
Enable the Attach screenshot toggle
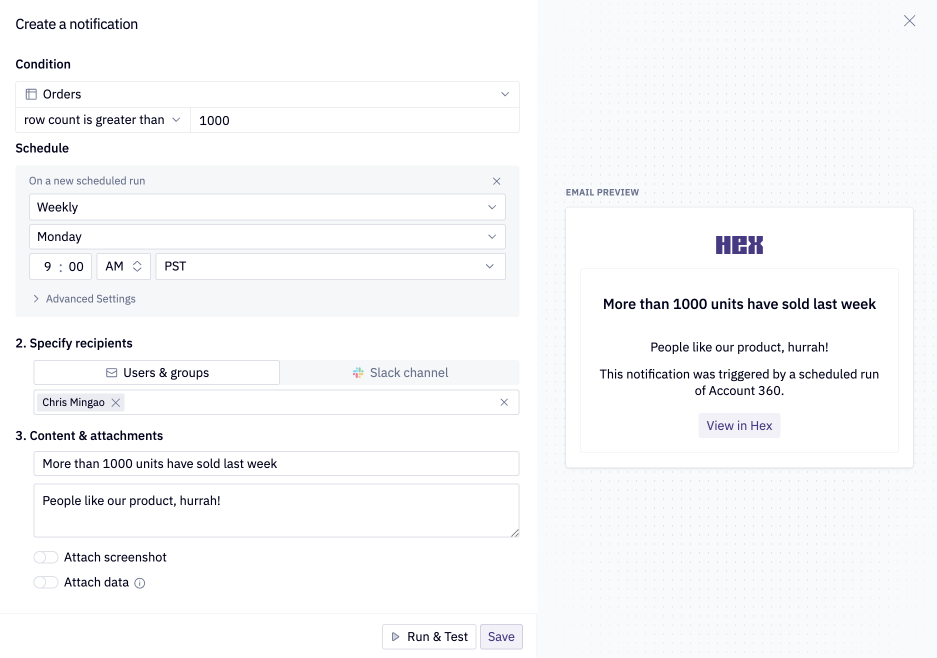click(45, 557)
